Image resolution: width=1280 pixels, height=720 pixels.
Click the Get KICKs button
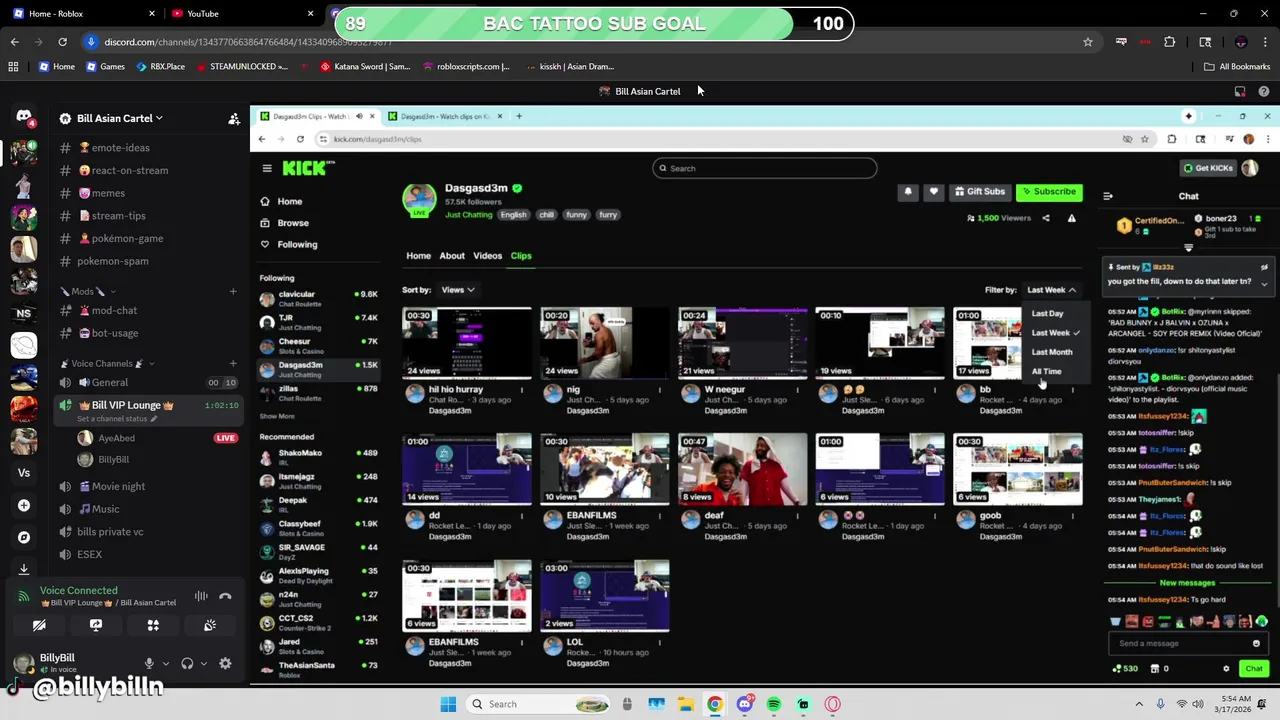(x=1208, y=168)
